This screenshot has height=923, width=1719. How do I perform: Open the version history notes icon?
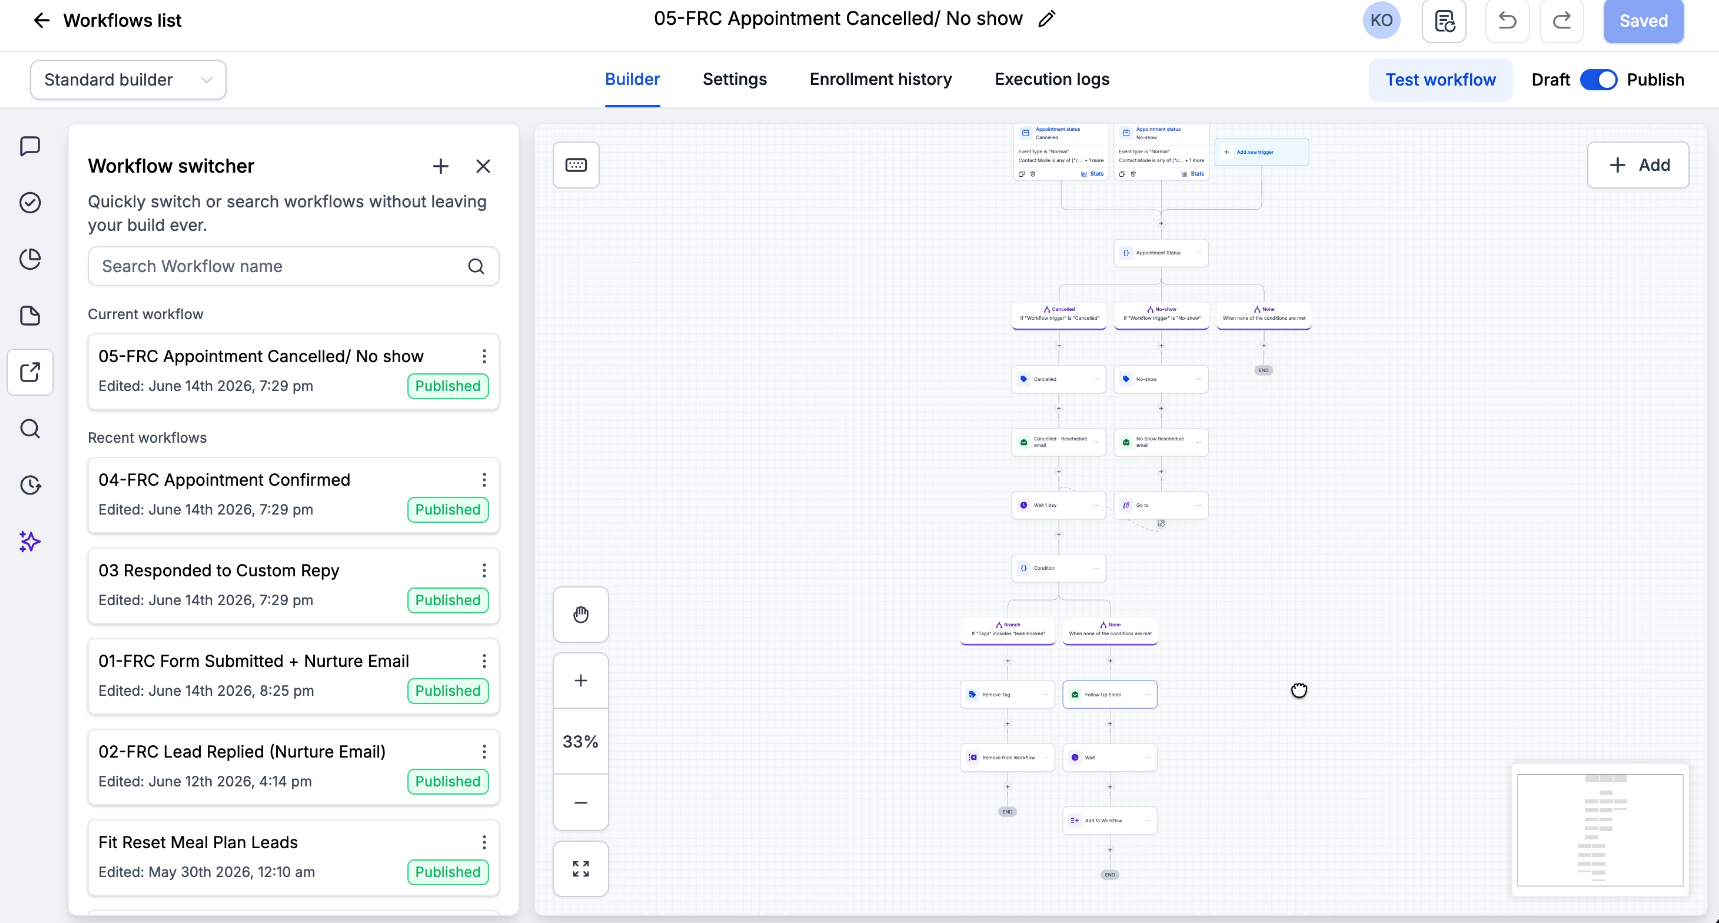(x=1444, y=20)
